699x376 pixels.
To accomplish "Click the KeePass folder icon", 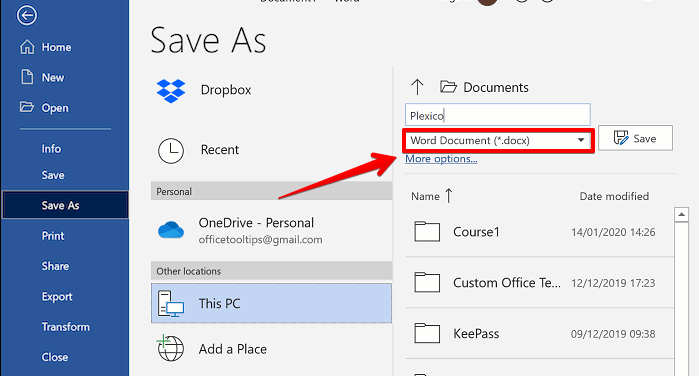I will [x=427, y=333].
